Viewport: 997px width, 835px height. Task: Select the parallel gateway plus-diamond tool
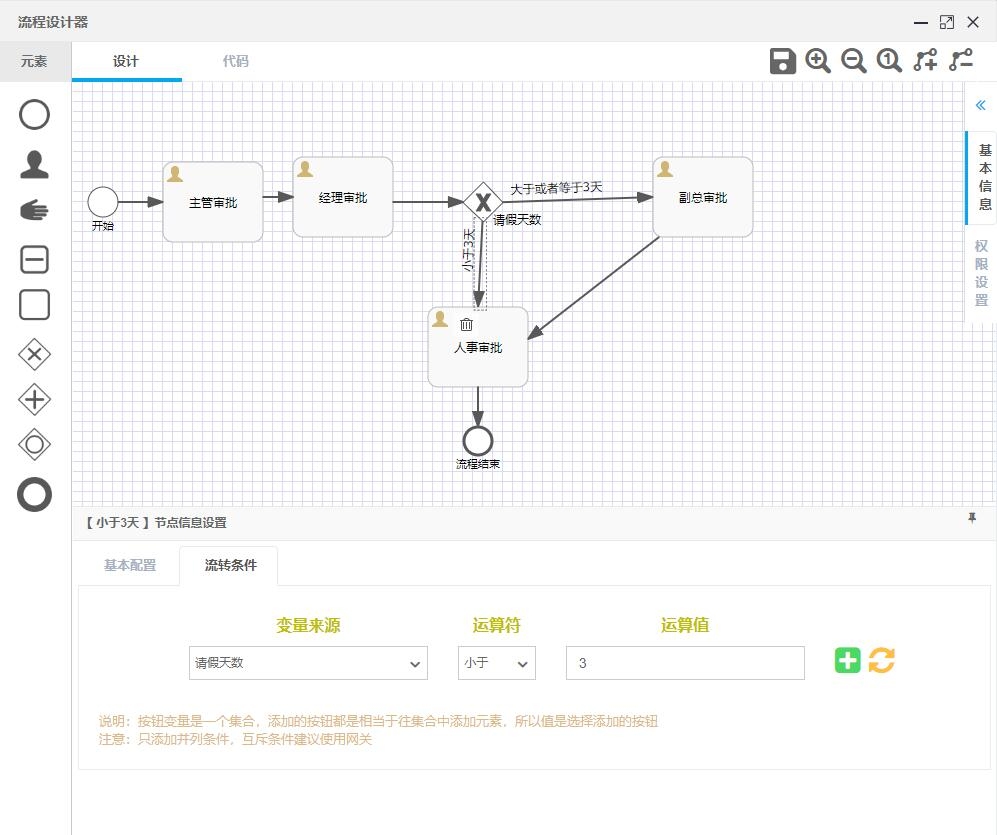(x=34, y=399)
